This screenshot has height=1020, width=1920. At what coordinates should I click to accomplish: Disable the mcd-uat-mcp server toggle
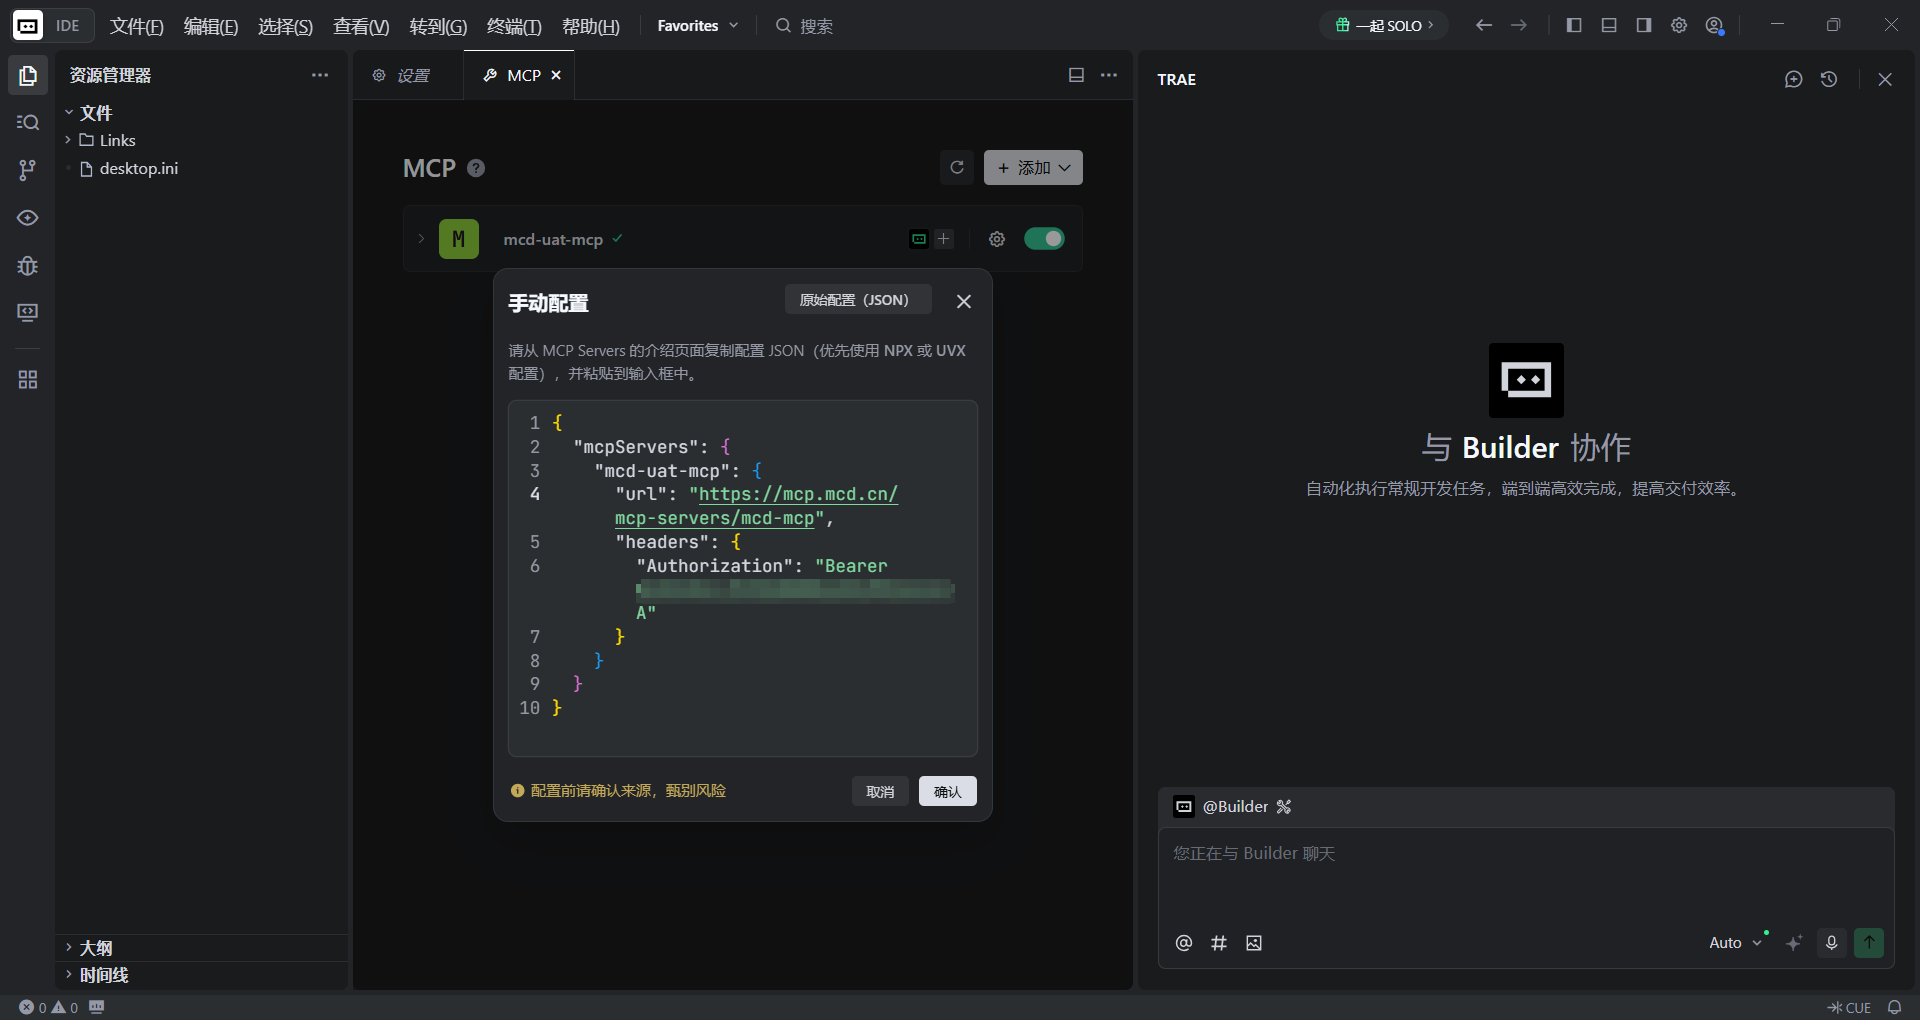(1044, 239)
